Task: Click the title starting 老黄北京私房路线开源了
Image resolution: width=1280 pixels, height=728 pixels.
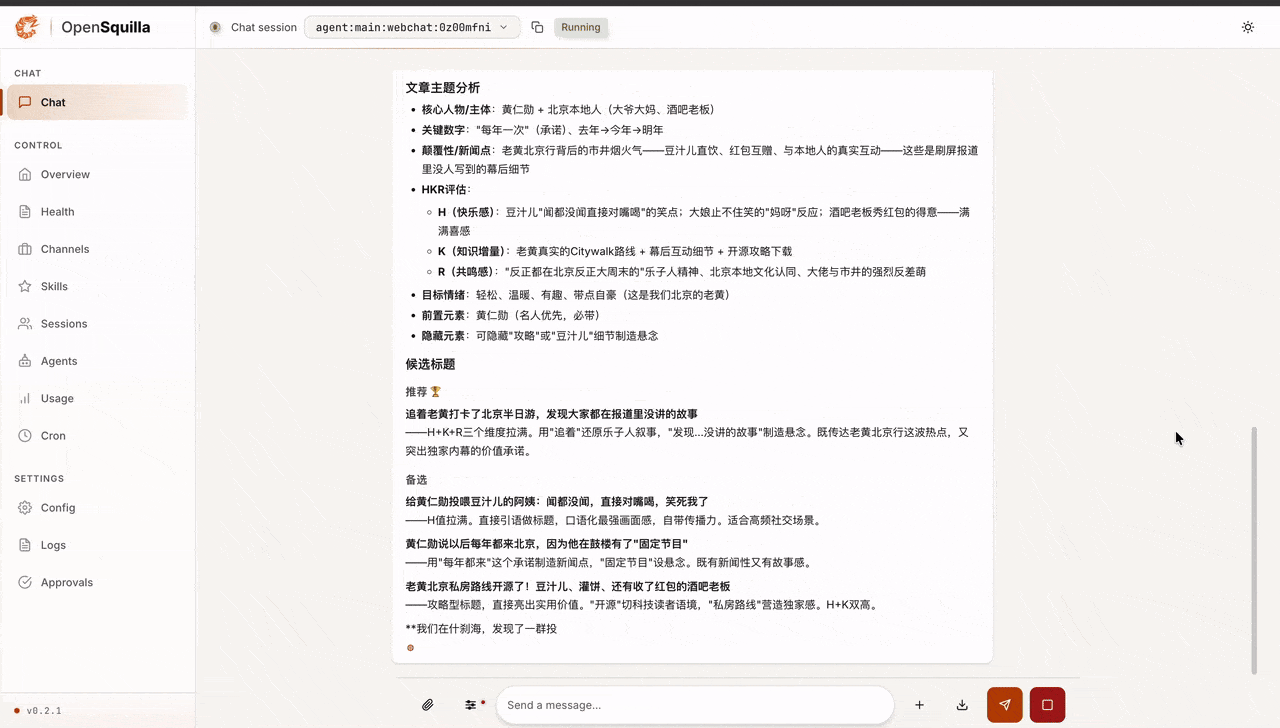Action: point(568,586)
